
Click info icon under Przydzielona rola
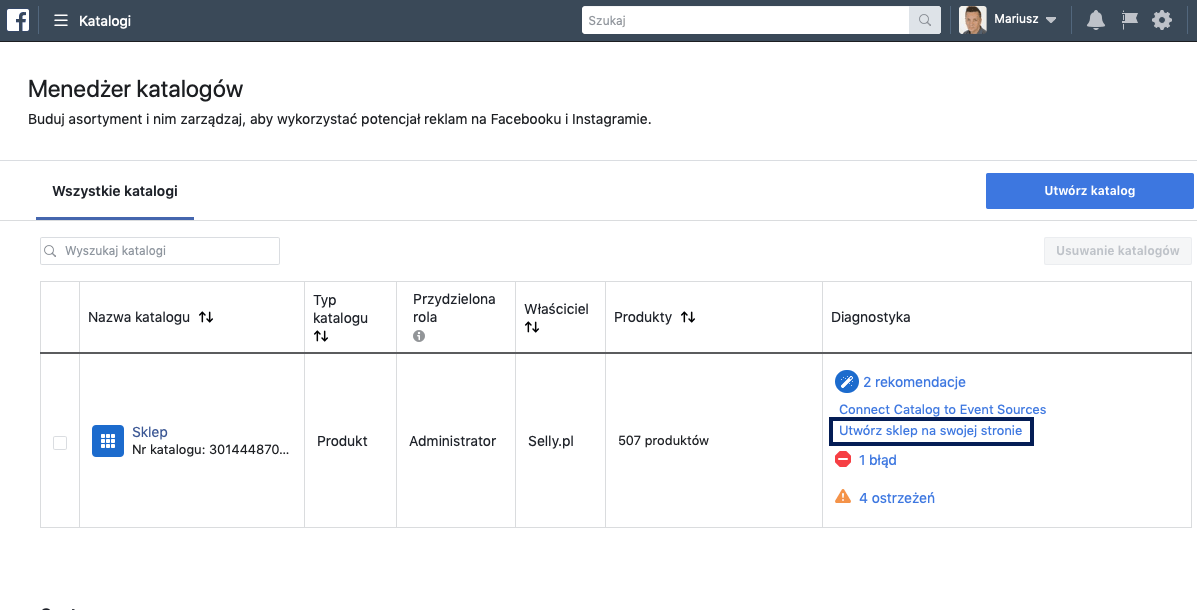pos(419,336)
